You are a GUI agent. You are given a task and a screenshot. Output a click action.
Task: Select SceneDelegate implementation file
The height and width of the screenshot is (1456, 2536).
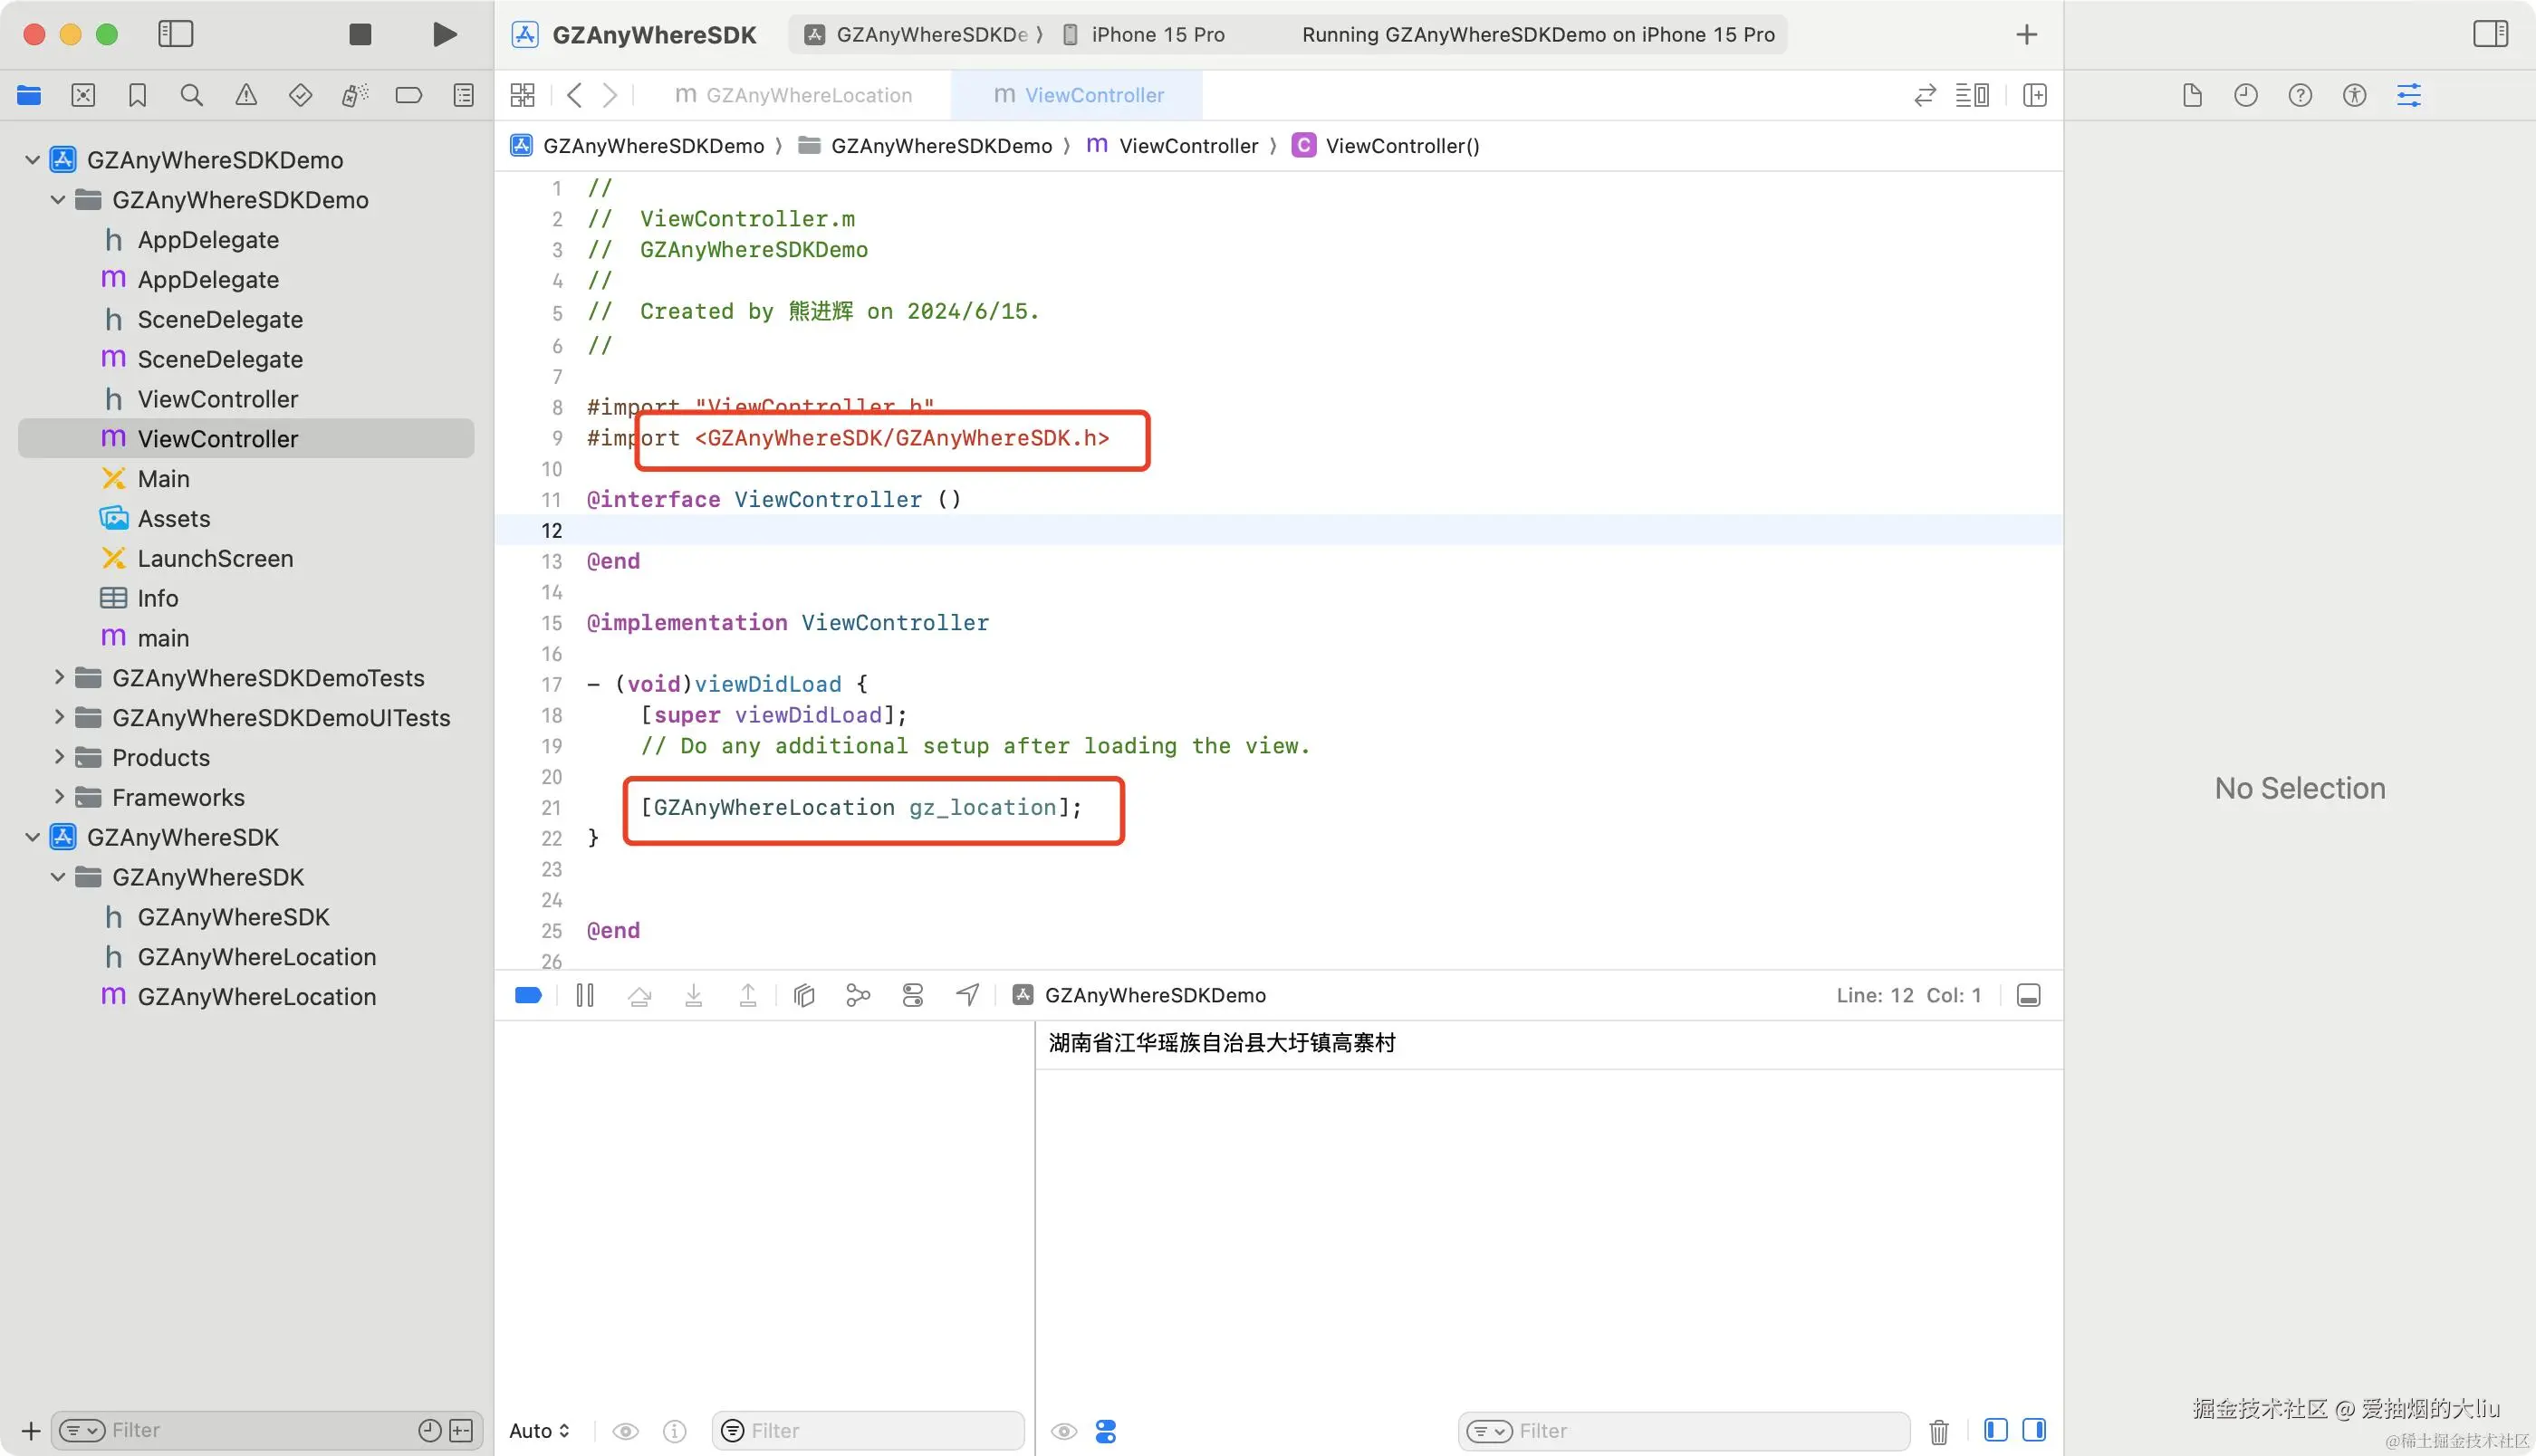tap(246, 359)
